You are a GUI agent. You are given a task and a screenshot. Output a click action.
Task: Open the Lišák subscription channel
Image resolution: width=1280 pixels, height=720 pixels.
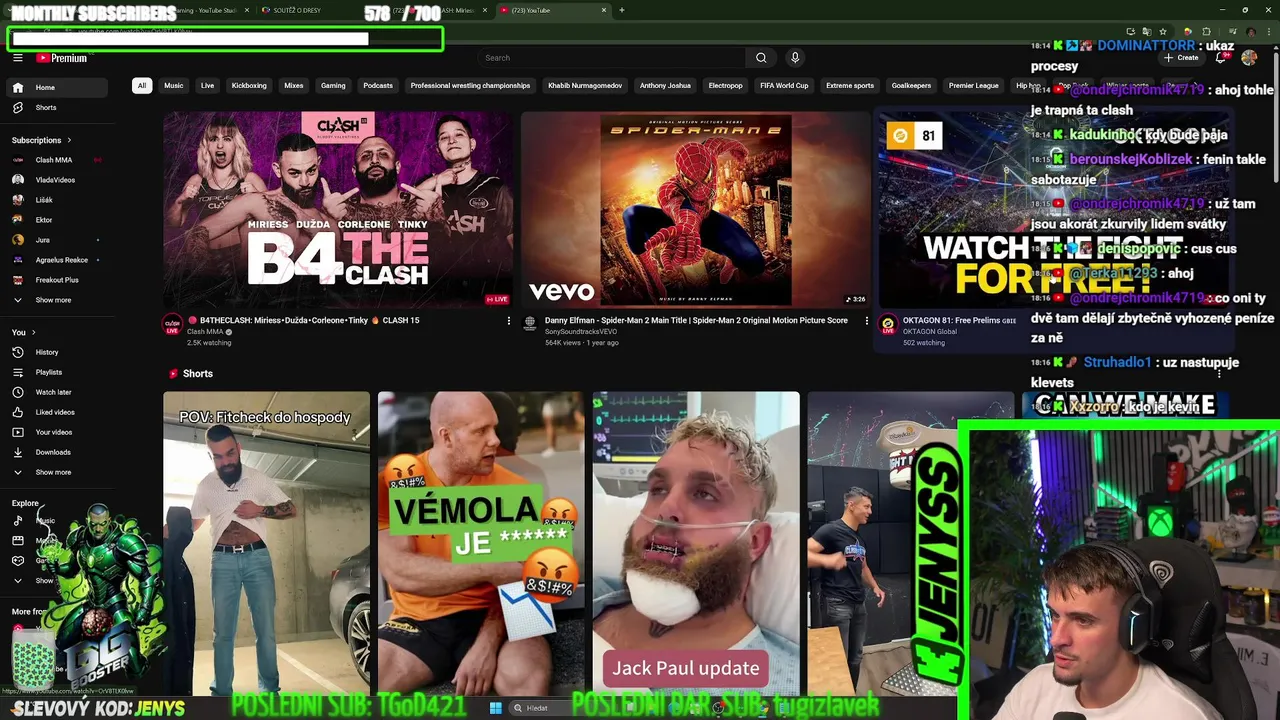tap(58, 200)
